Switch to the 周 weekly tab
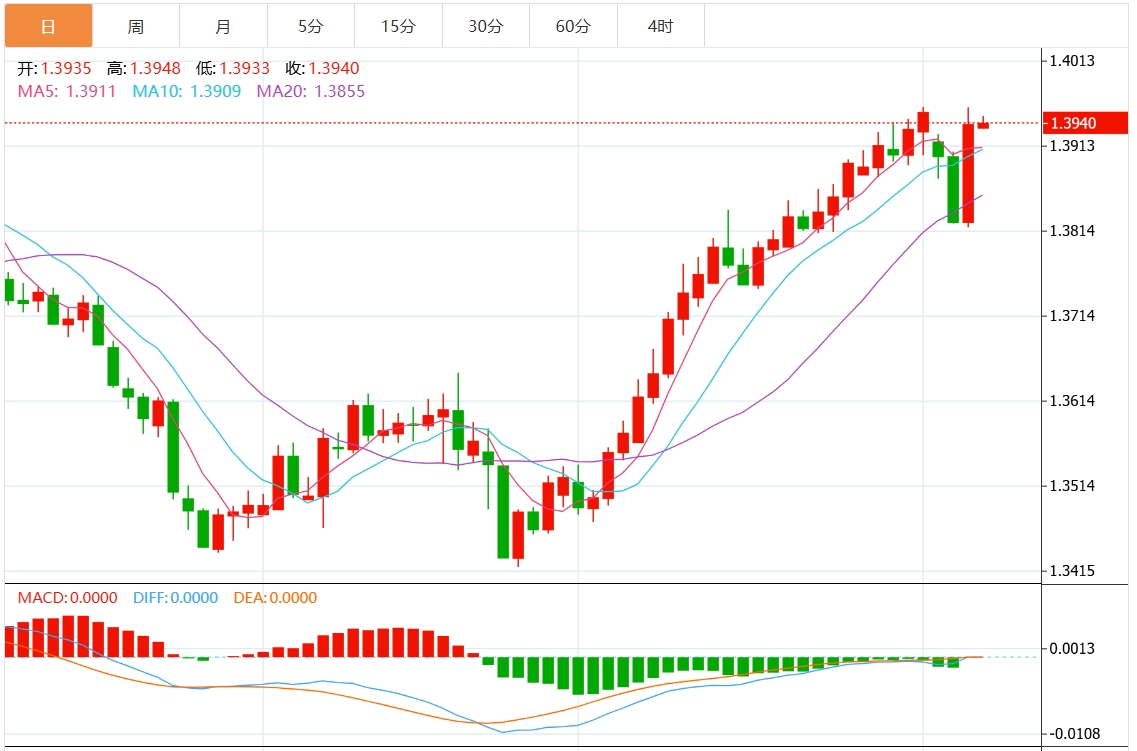This screenshot has width=1137, height=751. click(x=136, y=26)
